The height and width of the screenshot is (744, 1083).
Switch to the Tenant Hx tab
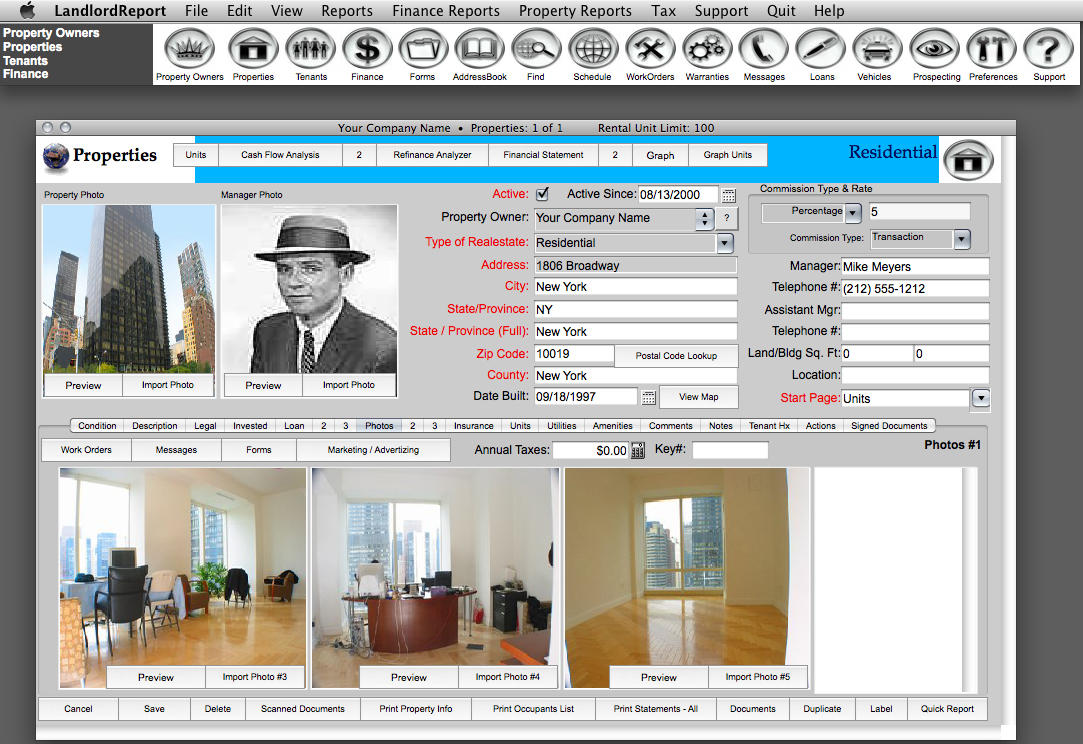point(769,426)
